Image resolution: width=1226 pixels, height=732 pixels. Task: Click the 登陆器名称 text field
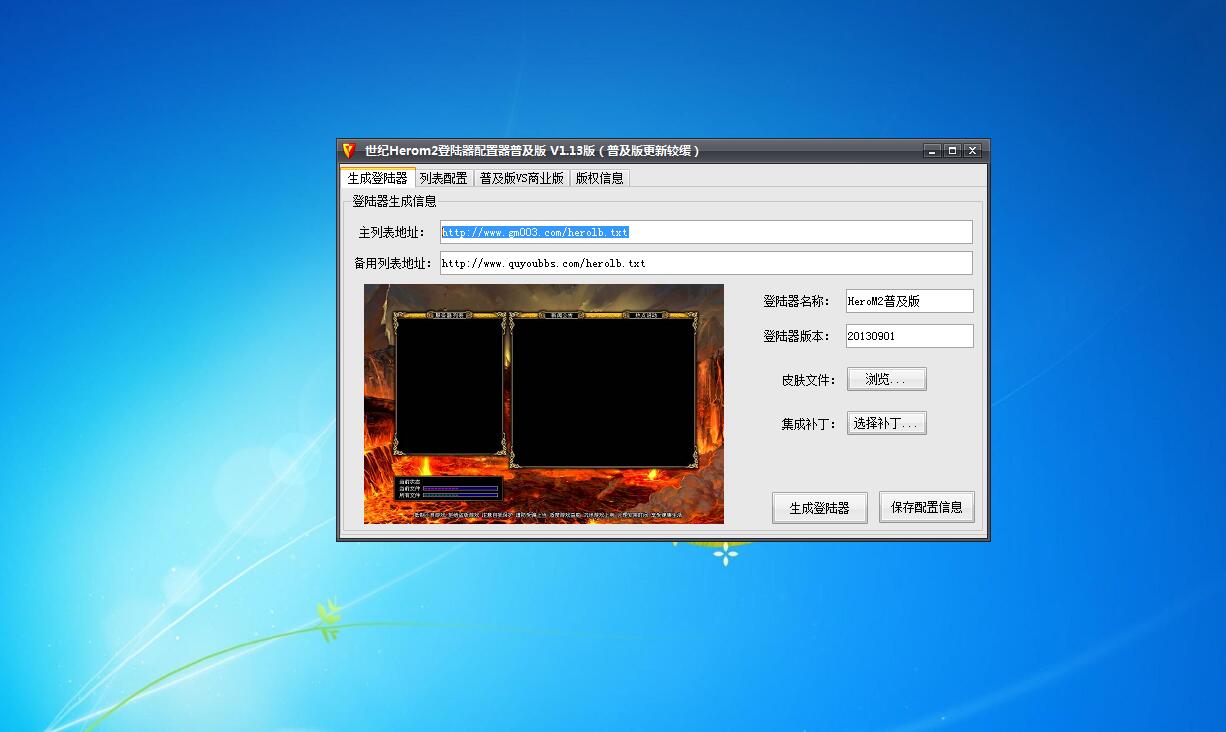click(x=908, y=301)
